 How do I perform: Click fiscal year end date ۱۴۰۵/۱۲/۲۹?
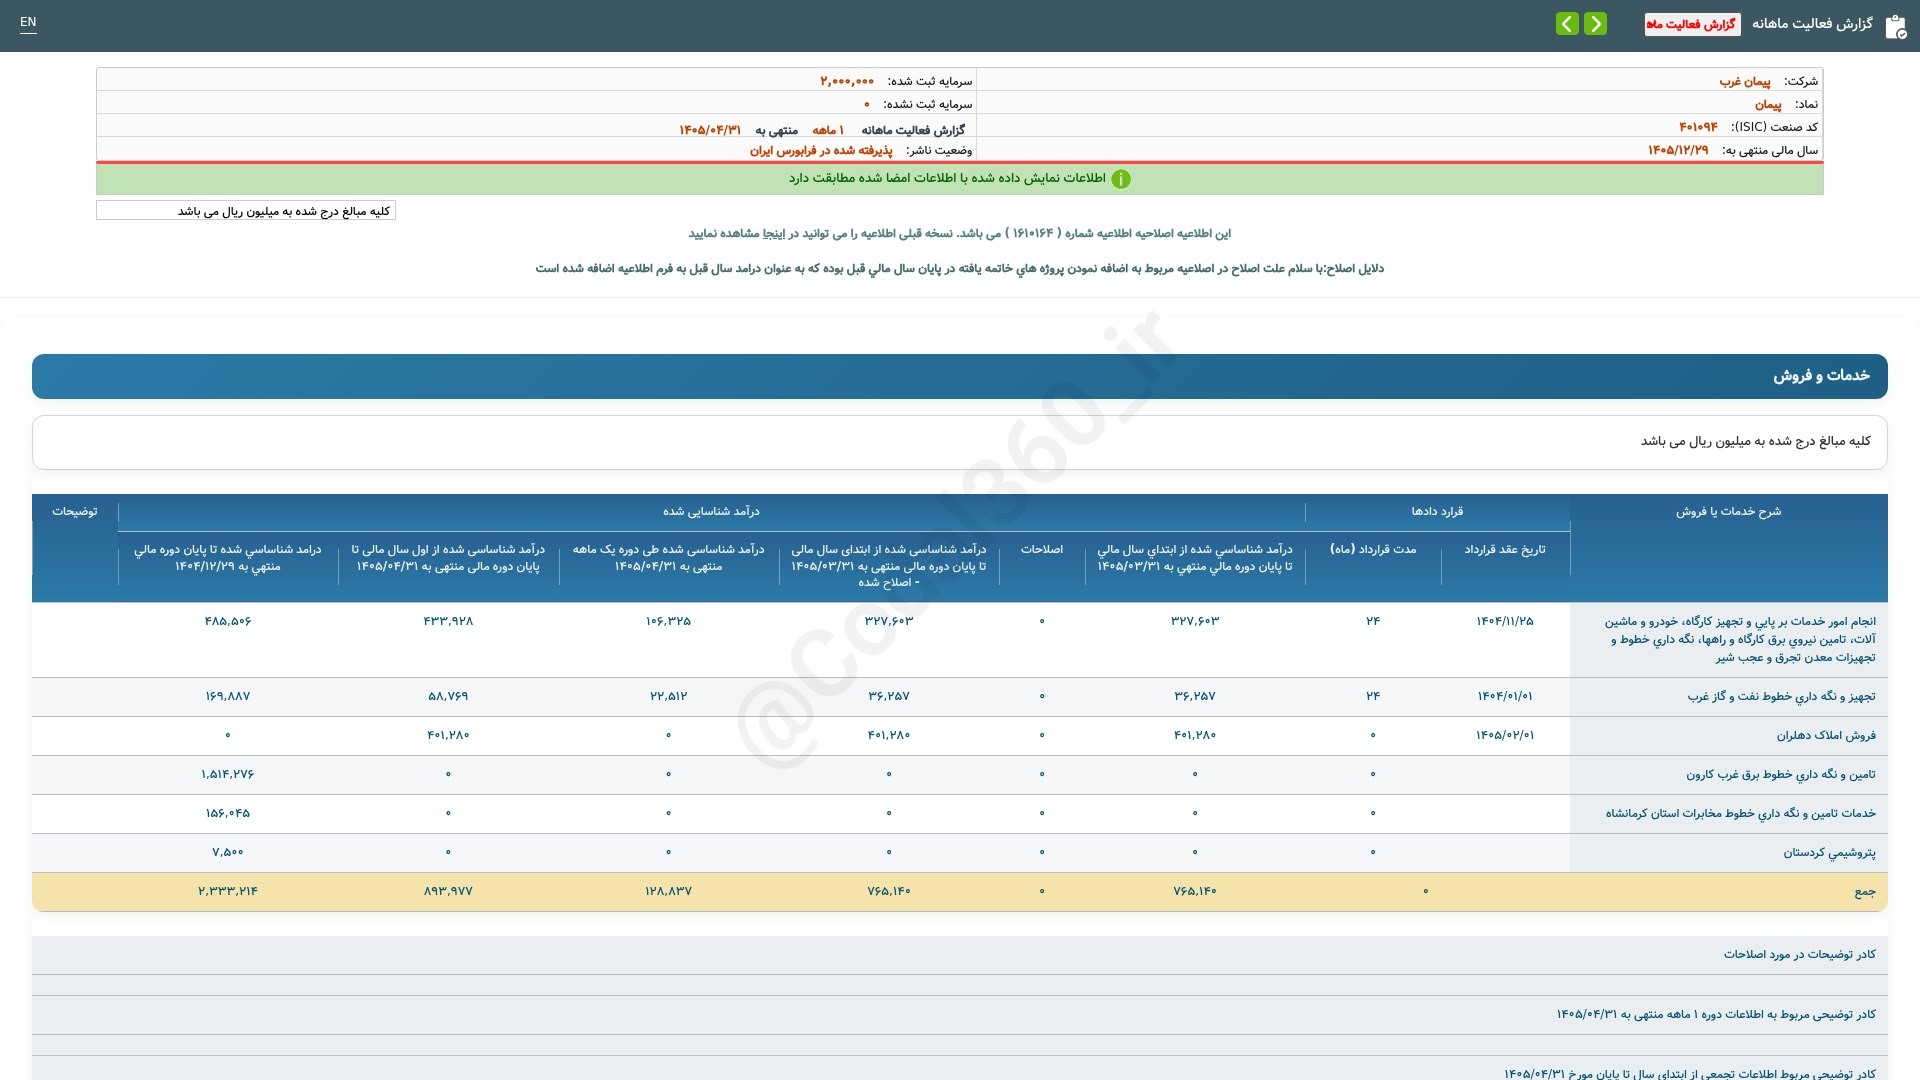click(1678, 150)
